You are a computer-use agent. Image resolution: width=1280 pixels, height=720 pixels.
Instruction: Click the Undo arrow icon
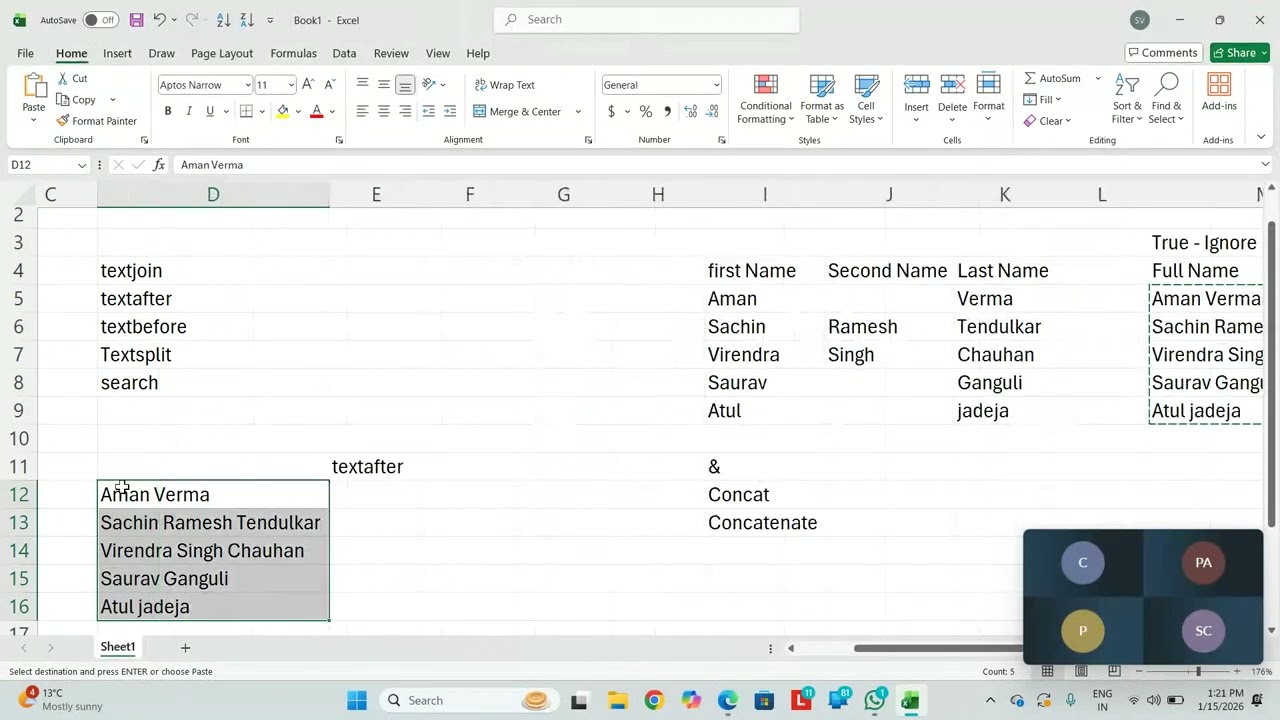pos(159,20)
